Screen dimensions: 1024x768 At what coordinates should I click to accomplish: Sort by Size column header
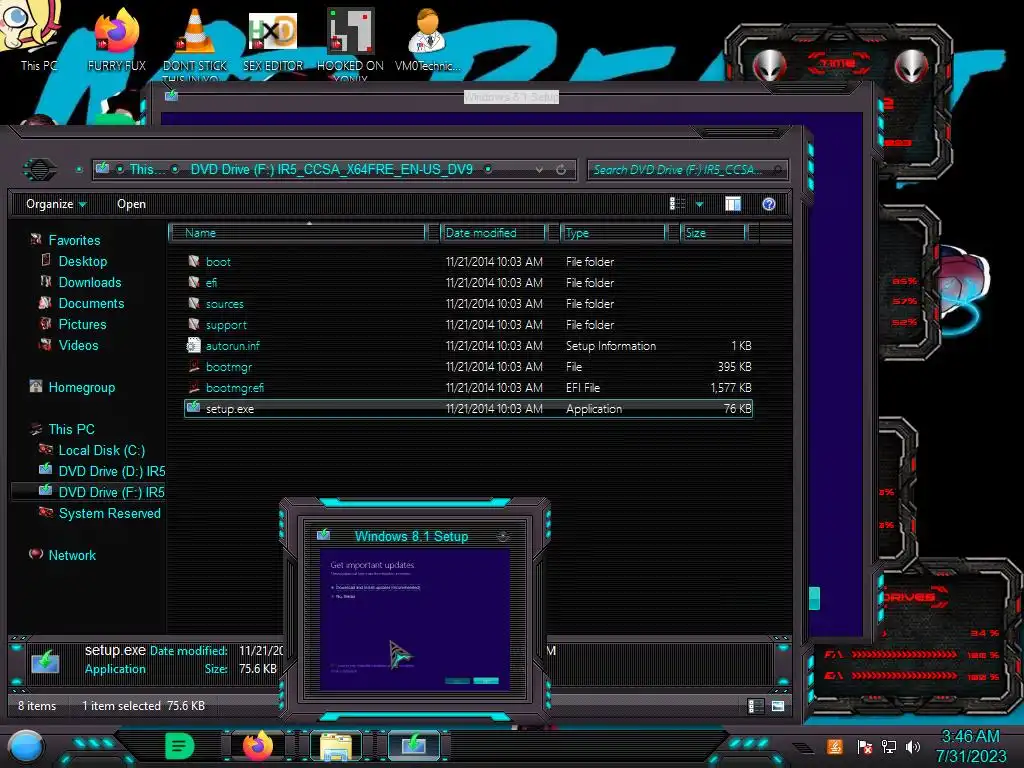[x=713, y=232]
